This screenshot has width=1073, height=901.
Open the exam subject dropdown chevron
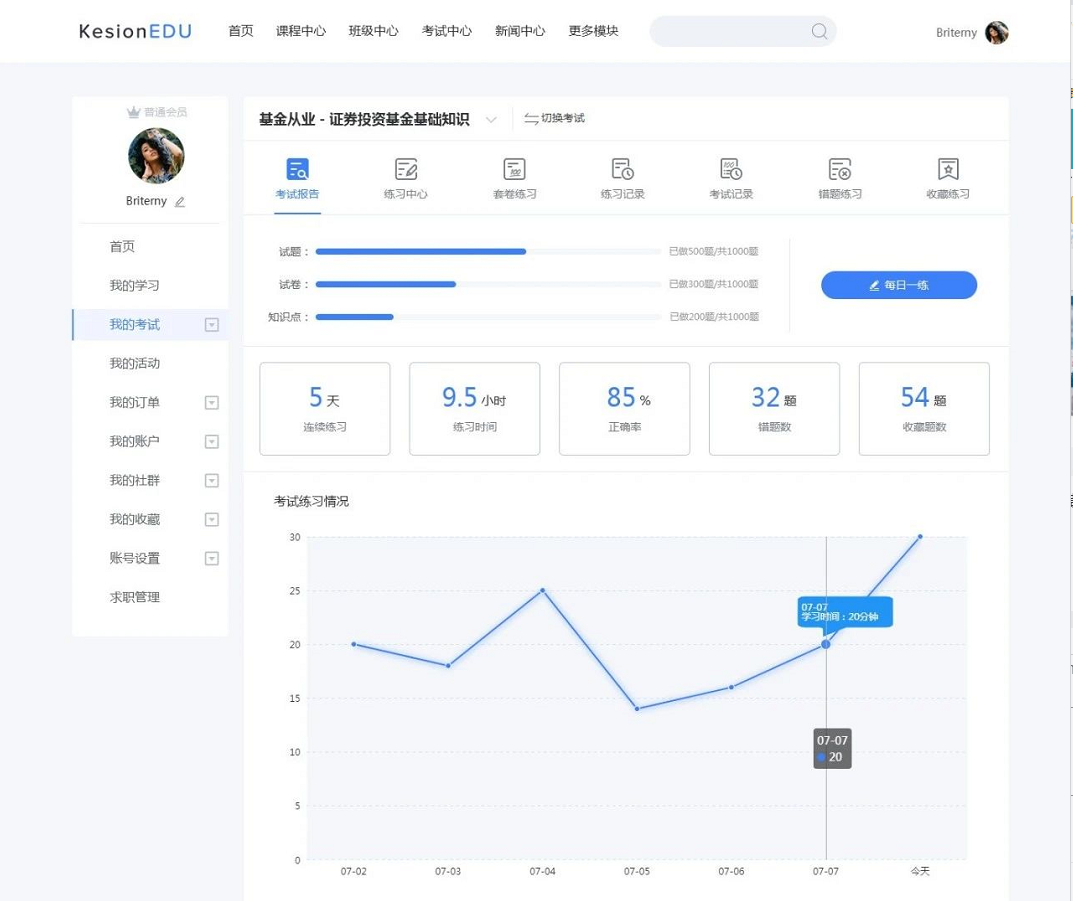click(x=491, y=120)
